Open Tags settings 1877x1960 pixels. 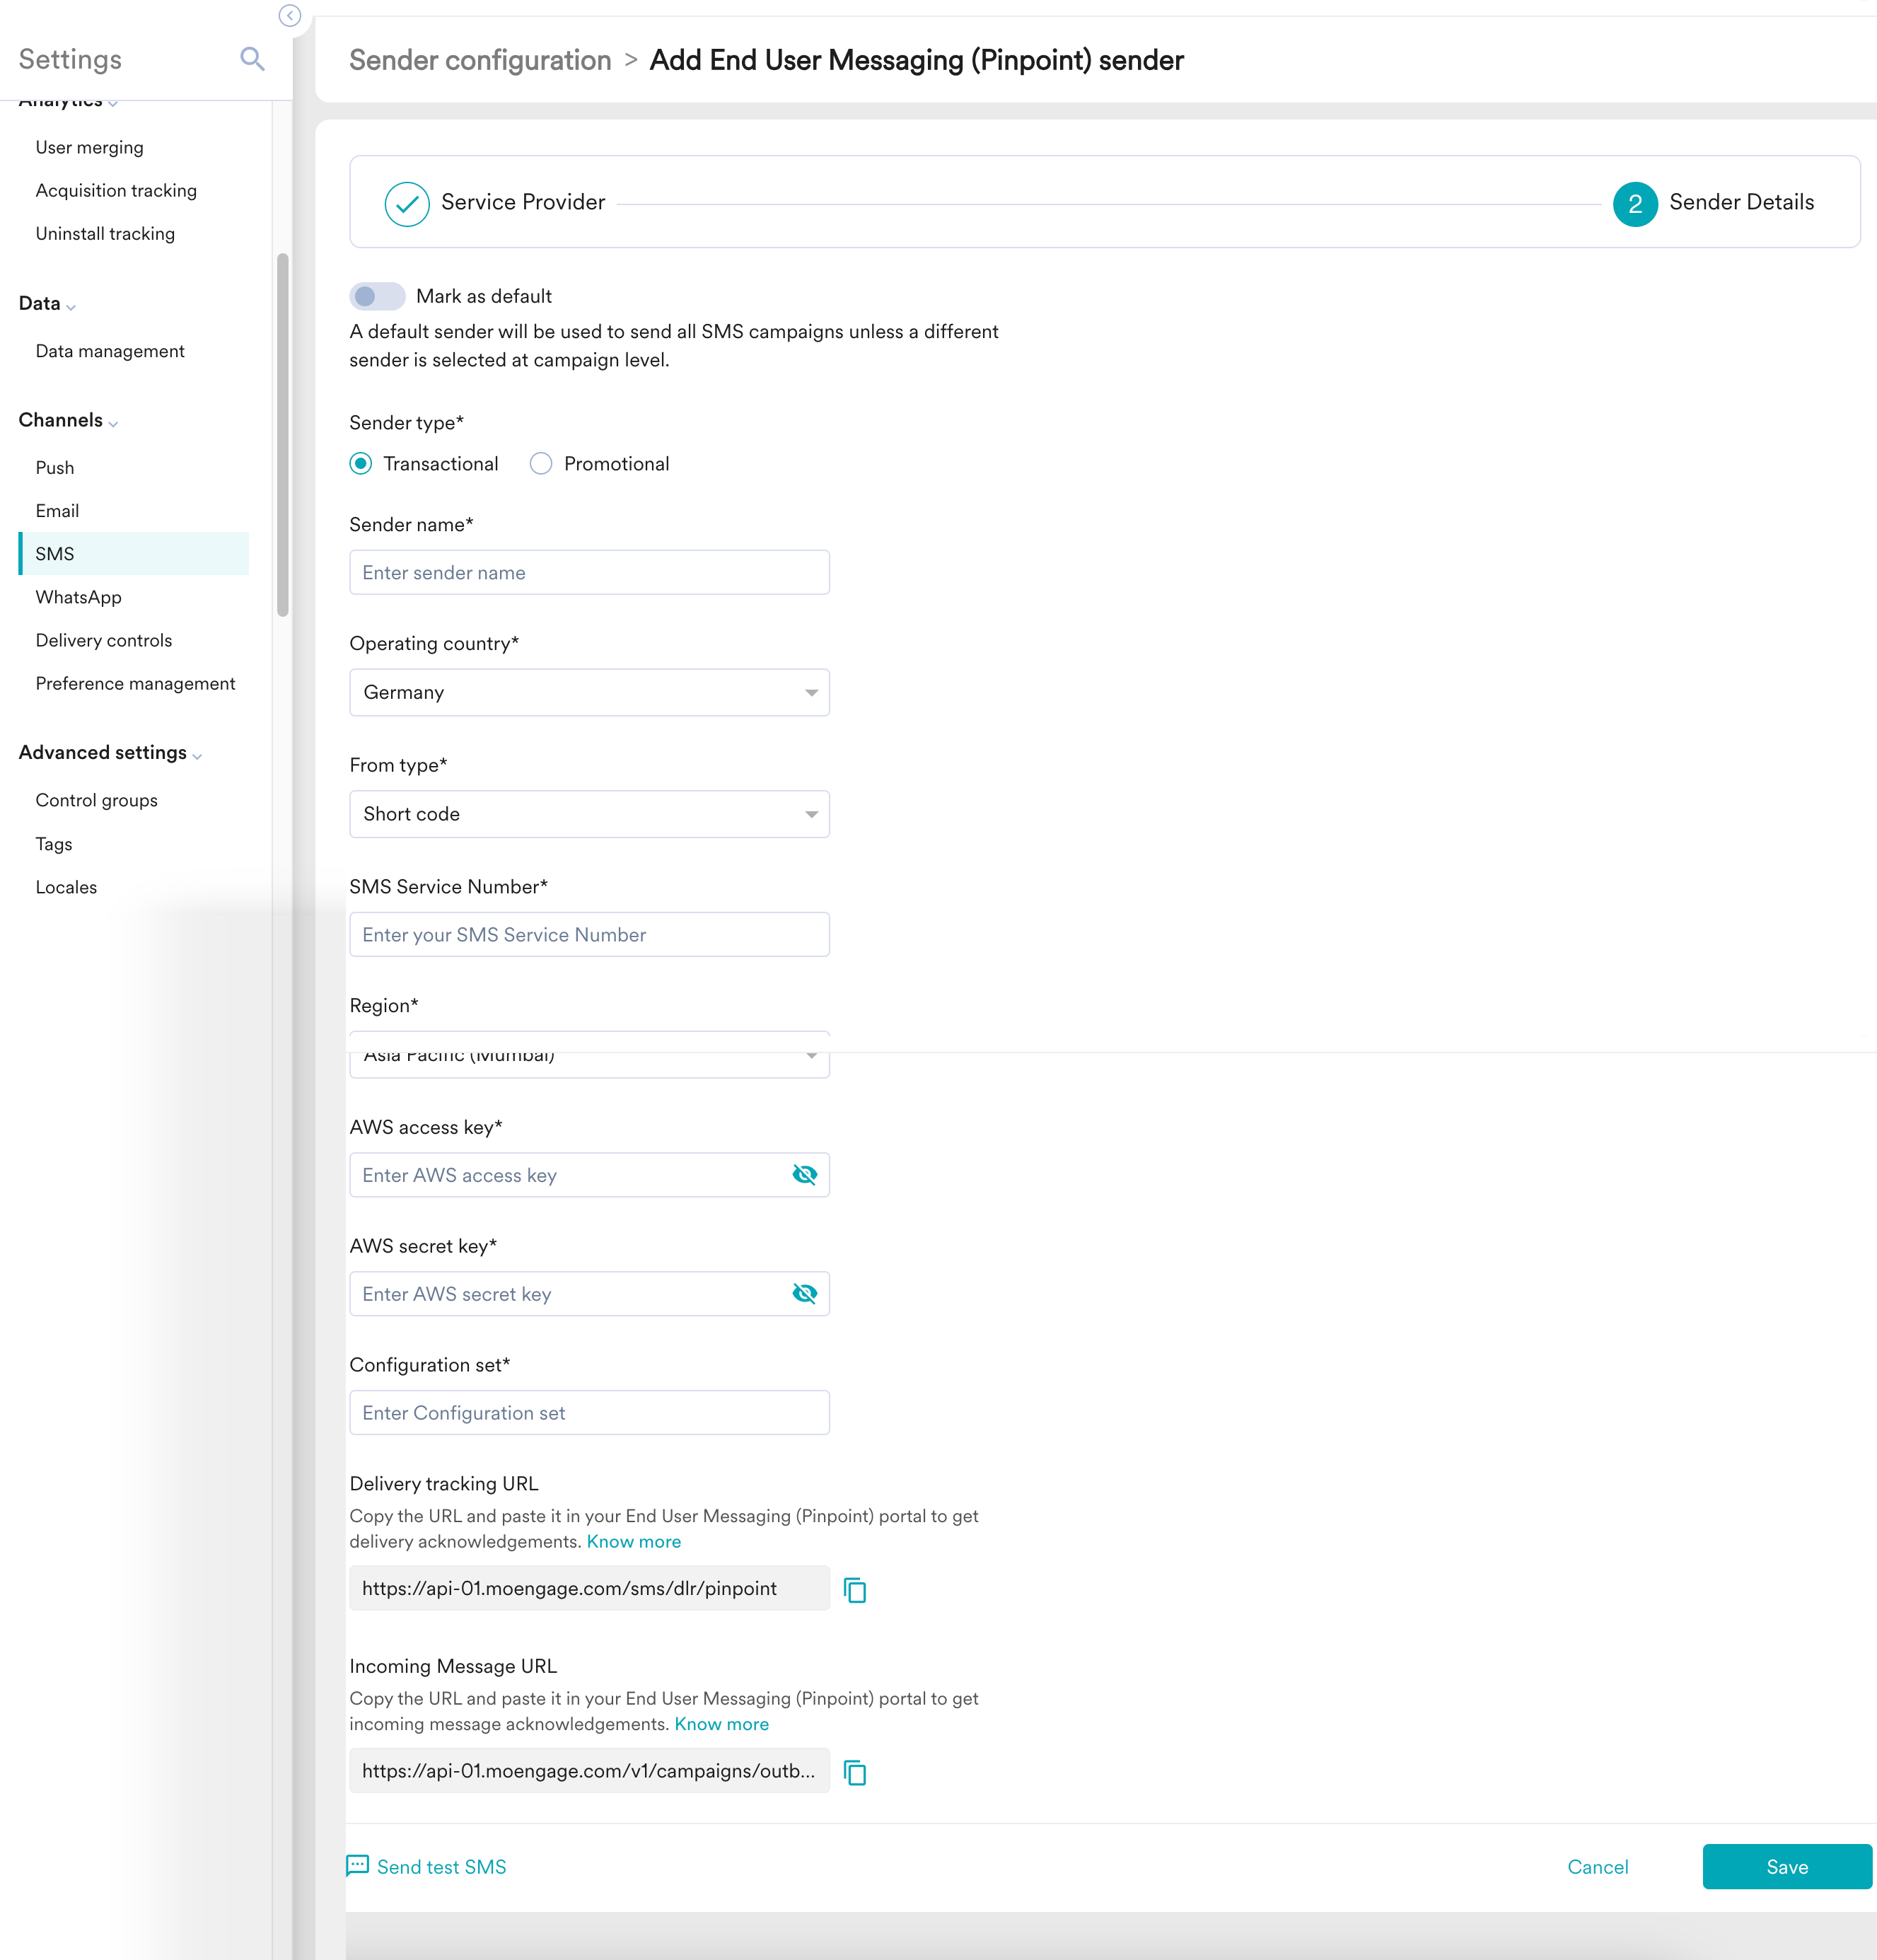(x=54, y=844)
